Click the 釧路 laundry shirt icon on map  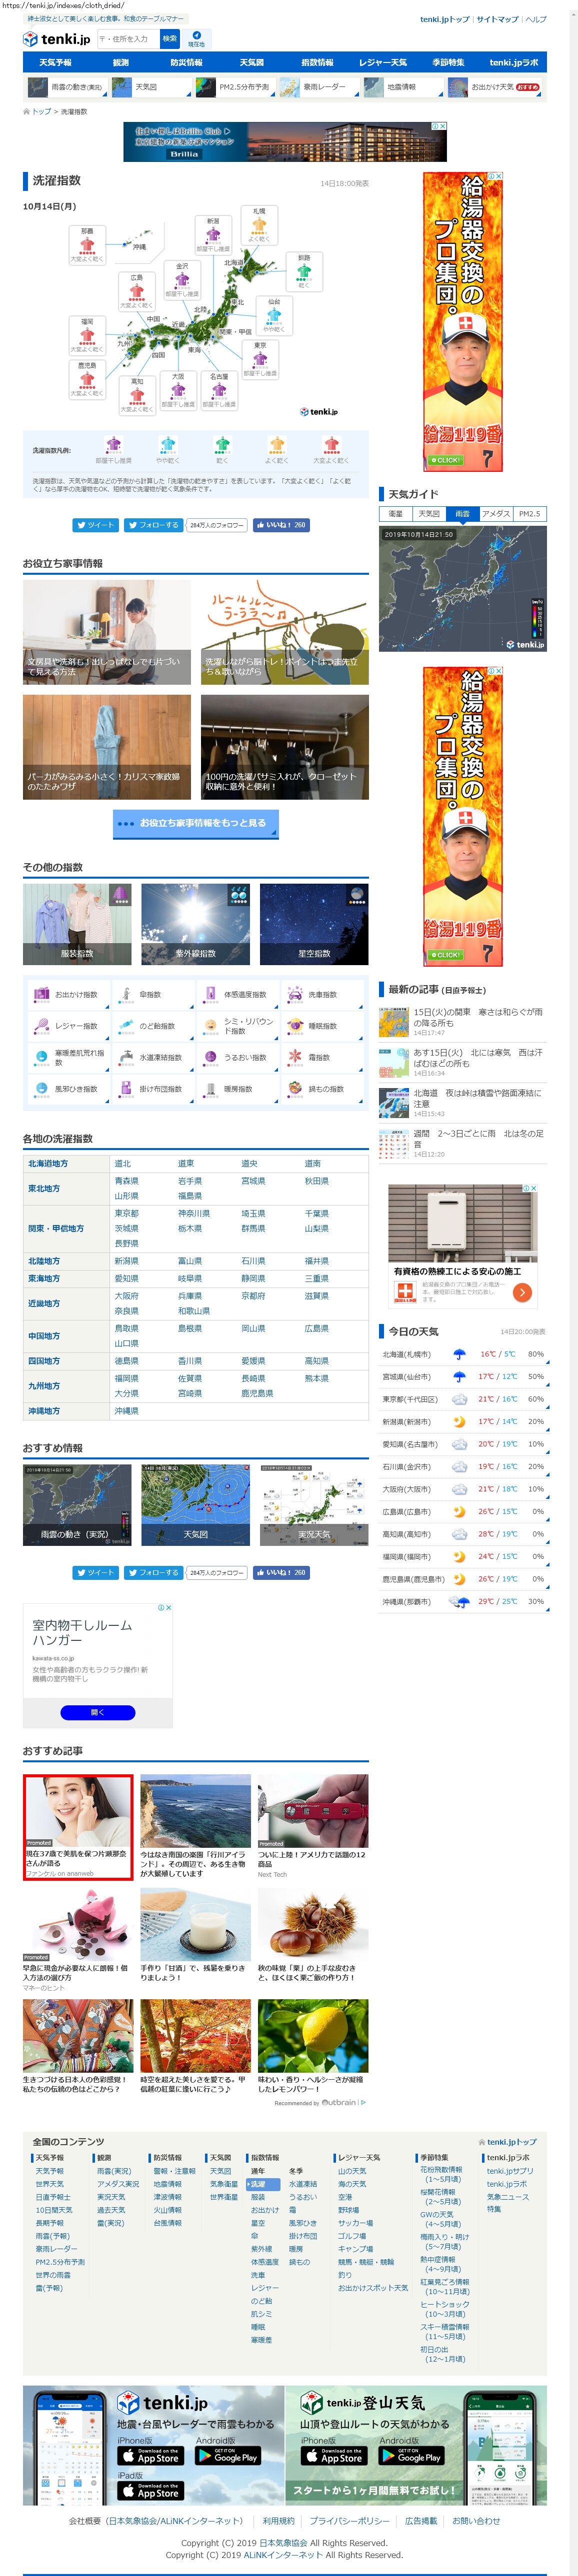pyautogui.click(x=304, y=272)
